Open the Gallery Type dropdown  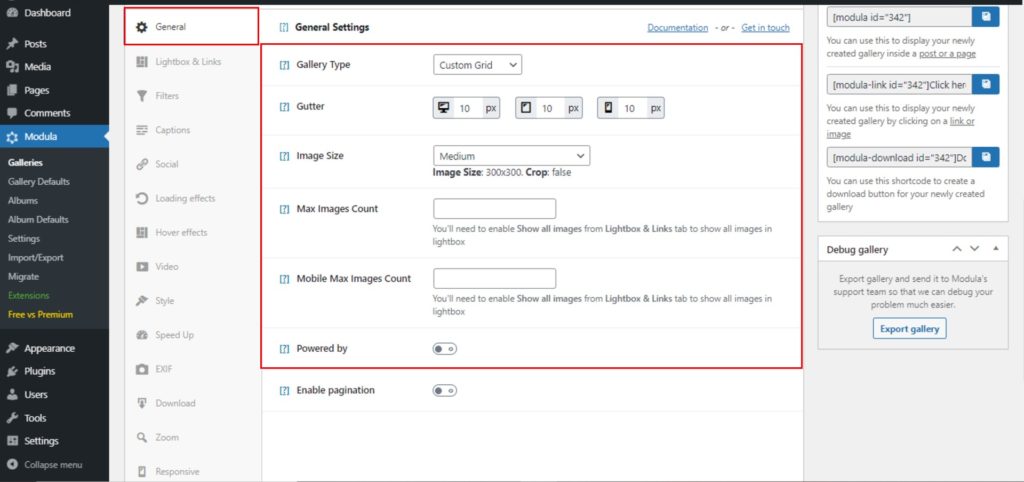pyautogui.click(x=478, y=65)
